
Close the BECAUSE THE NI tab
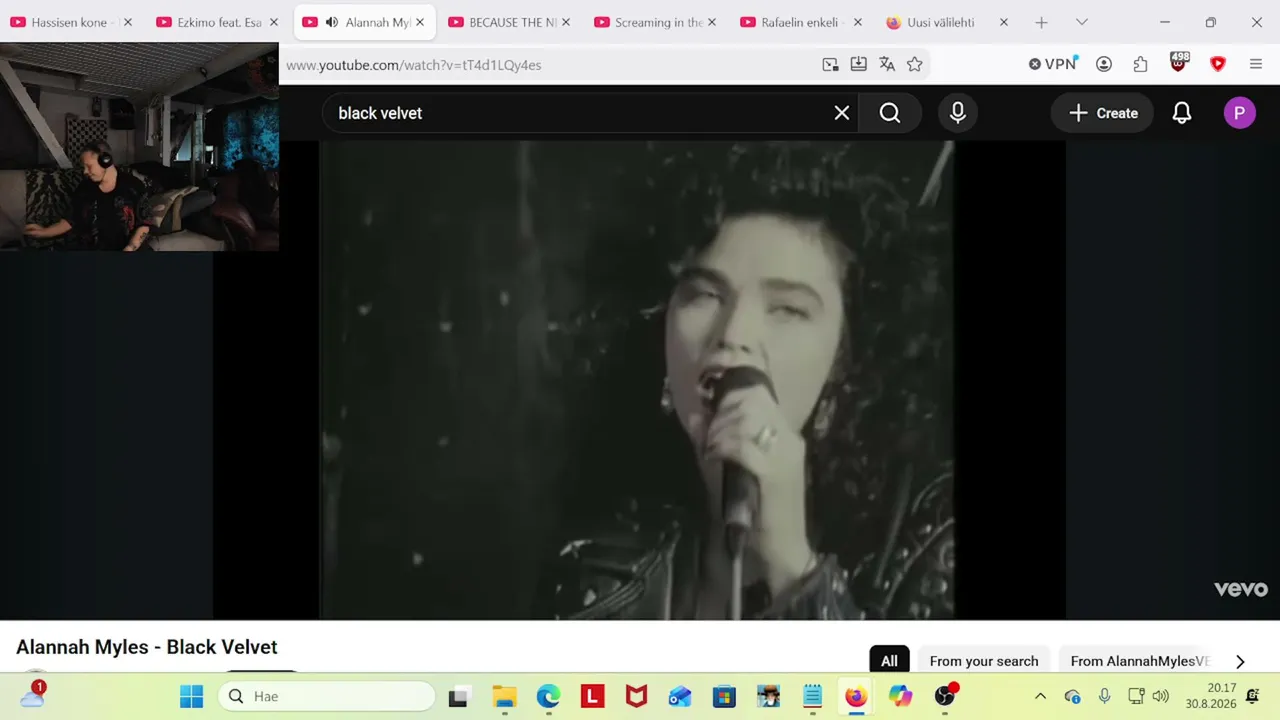565,22
